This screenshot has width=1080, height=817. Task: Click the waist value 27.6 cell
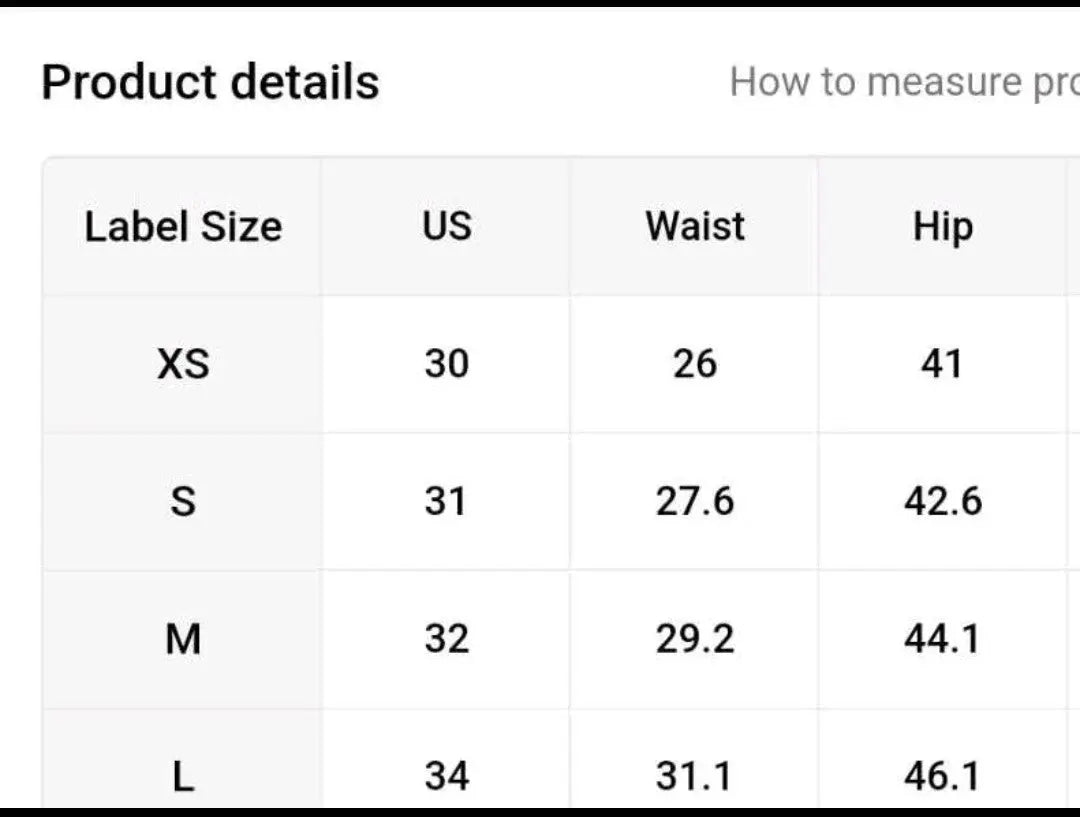[x=695, y=501]
